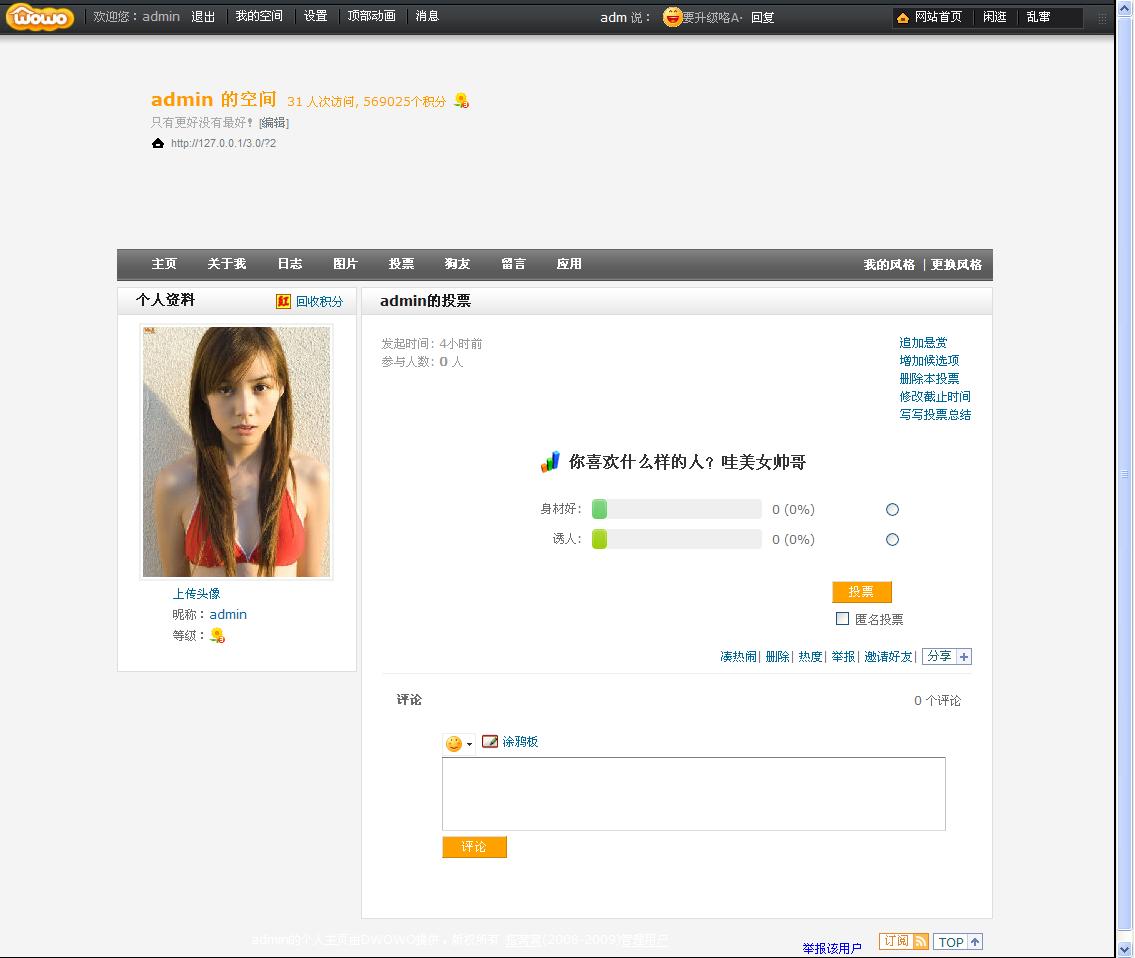Image resolution: width=1135 pixels, height=958 pixels.
Task: Click 写写投票总结 link
Action: coord(935,415)
